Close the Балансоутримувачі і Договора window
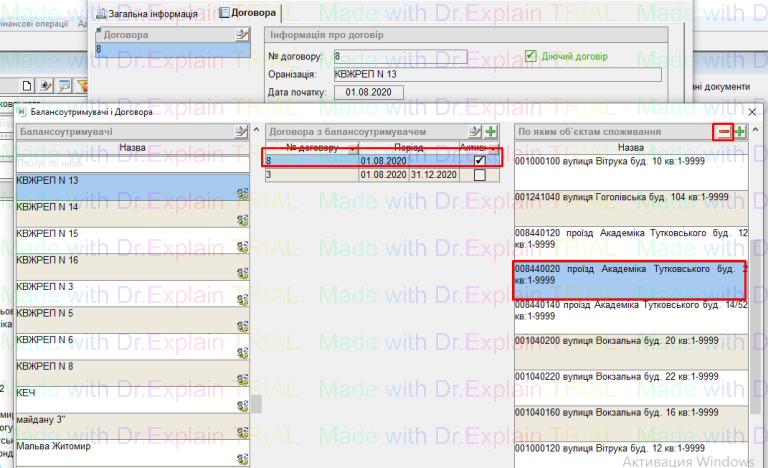Viewport: 768px width, 468px height. tap(752, 113)
